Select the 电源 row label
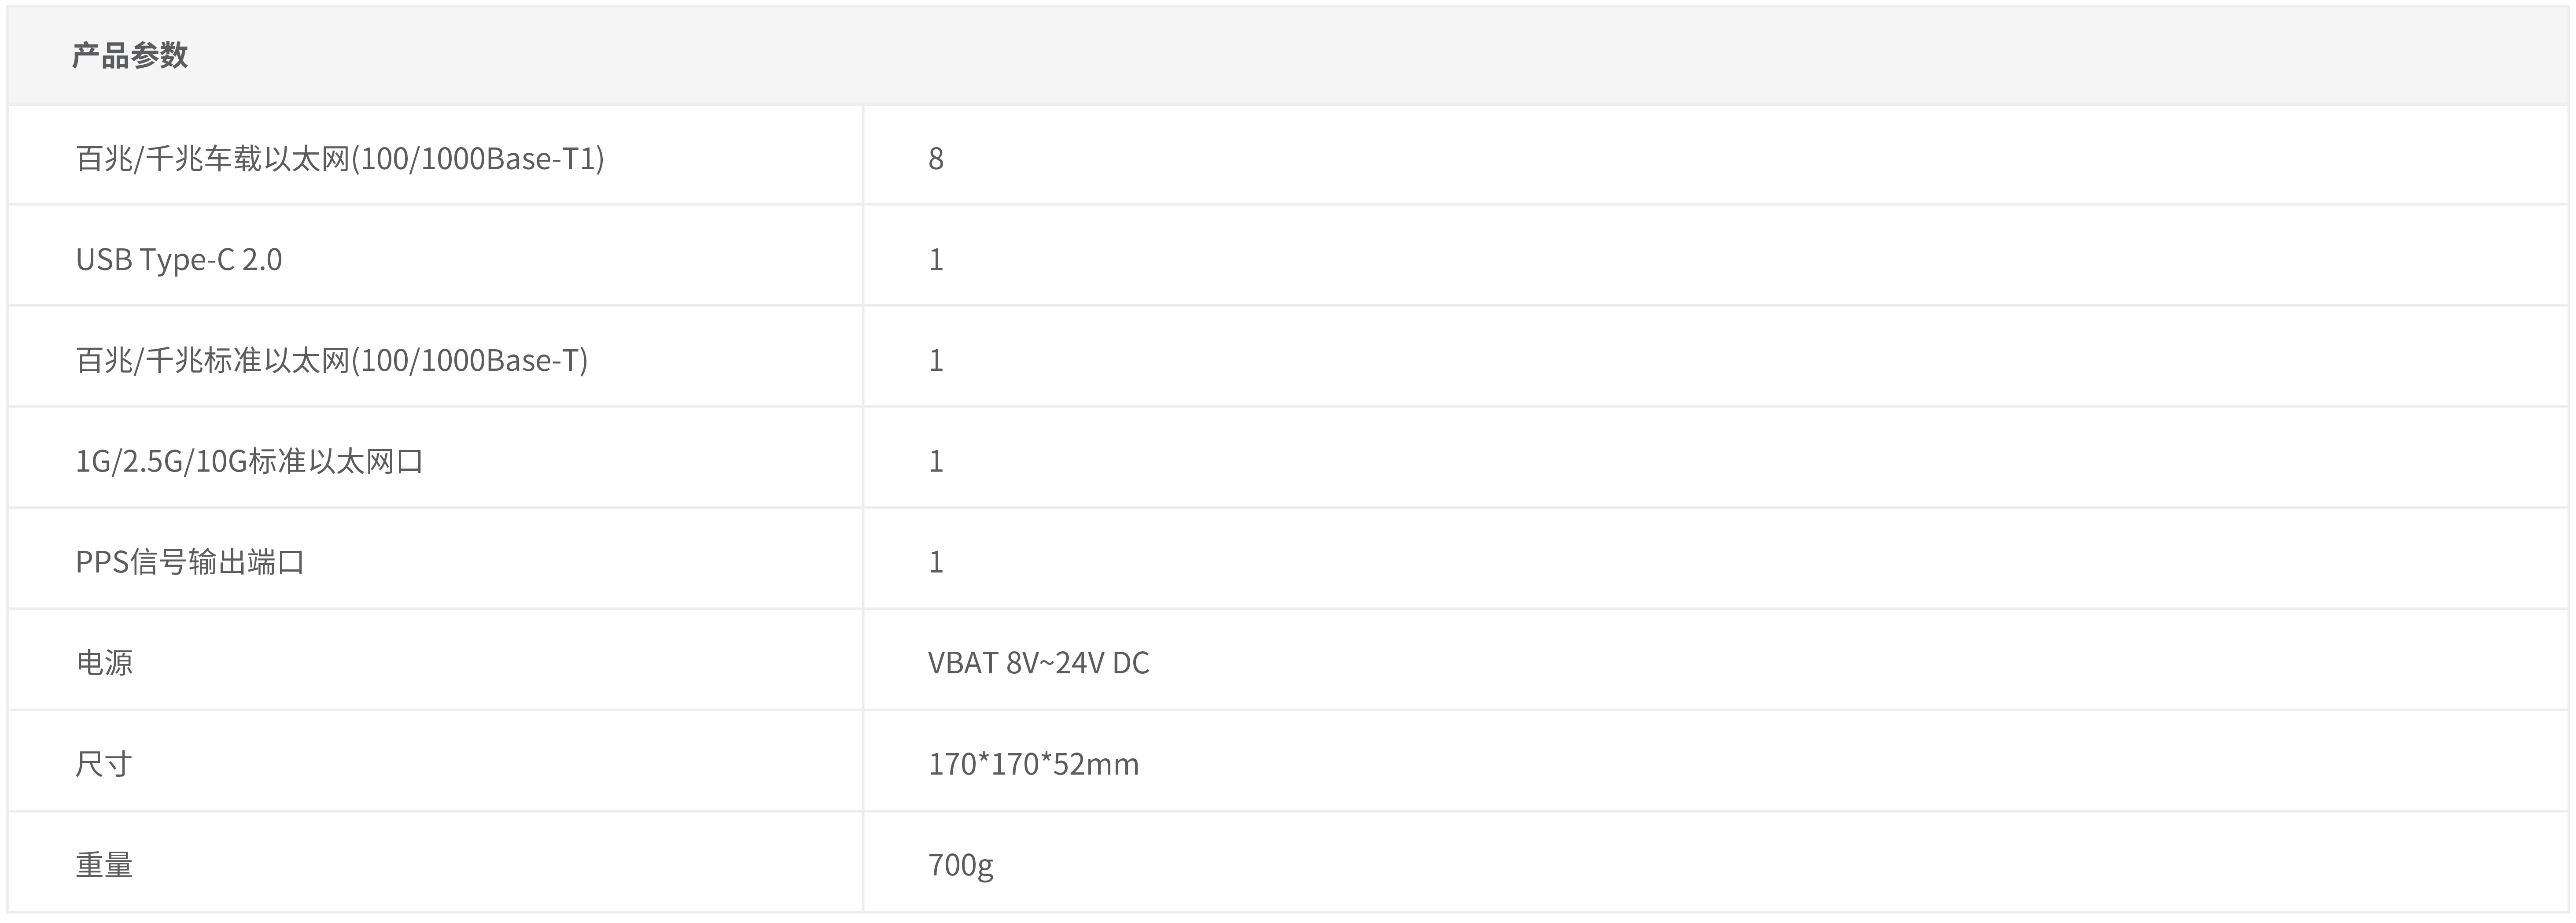2576x923 pixels. 104,662
